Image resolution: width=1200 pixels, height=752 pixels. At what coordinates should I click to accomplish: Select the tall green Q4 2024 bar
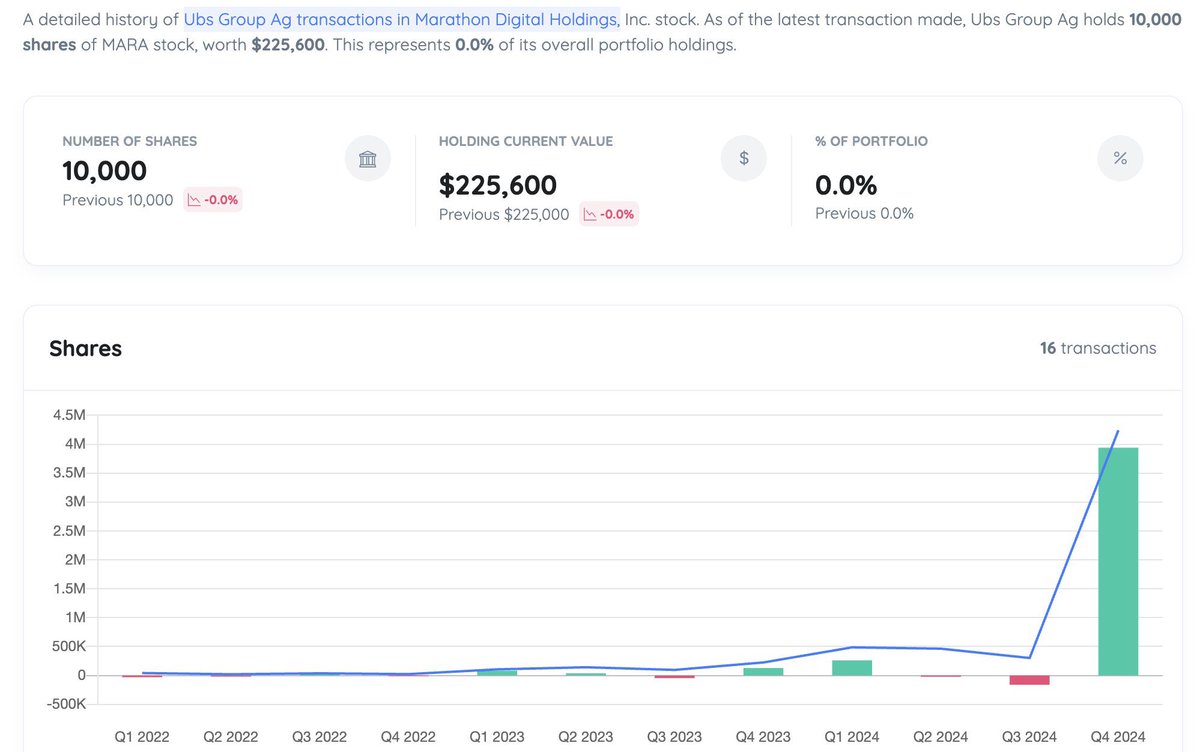[1118, 562]
